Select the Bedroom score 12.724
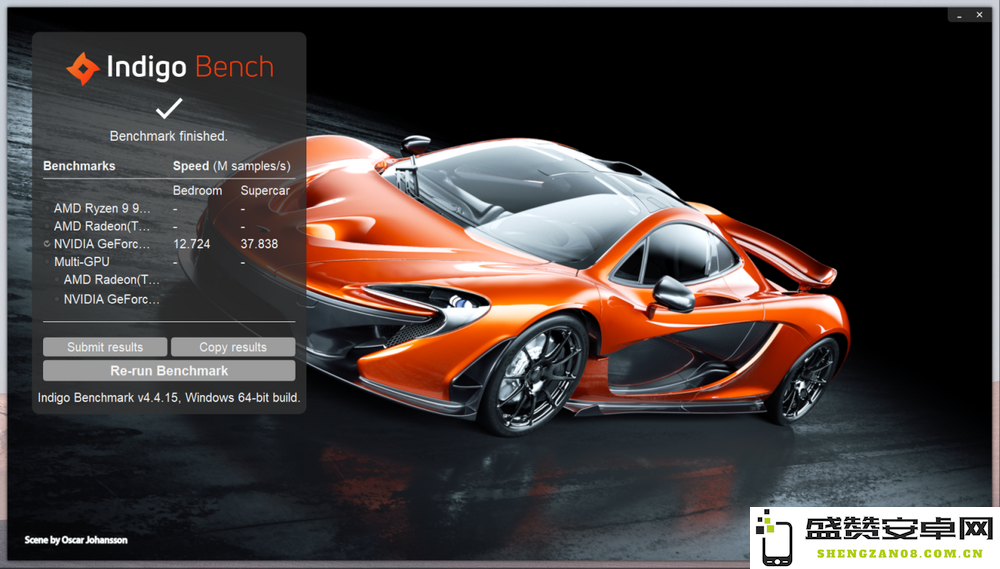This screenshot has height=569, width=1000. pyautogui.click(x=191, y=244)
